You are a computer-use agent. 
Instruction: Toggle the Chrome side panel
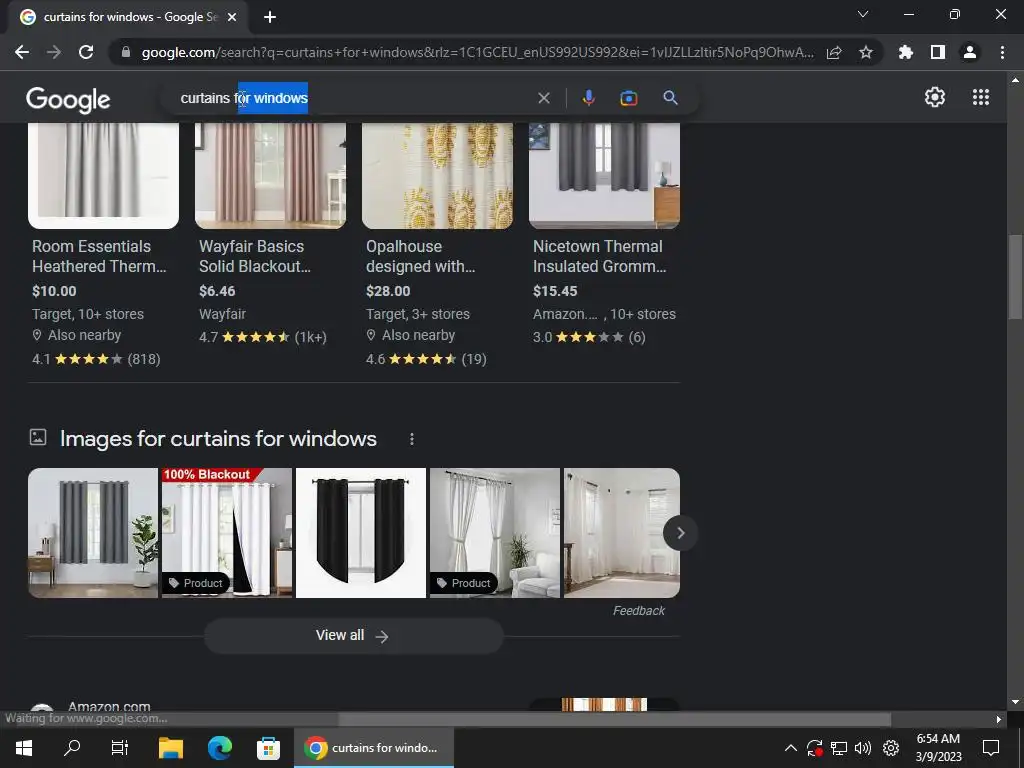(938, 52)
